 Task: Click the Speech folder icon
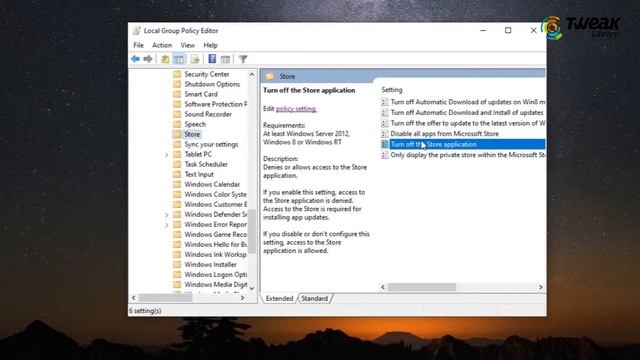(177, 124)
